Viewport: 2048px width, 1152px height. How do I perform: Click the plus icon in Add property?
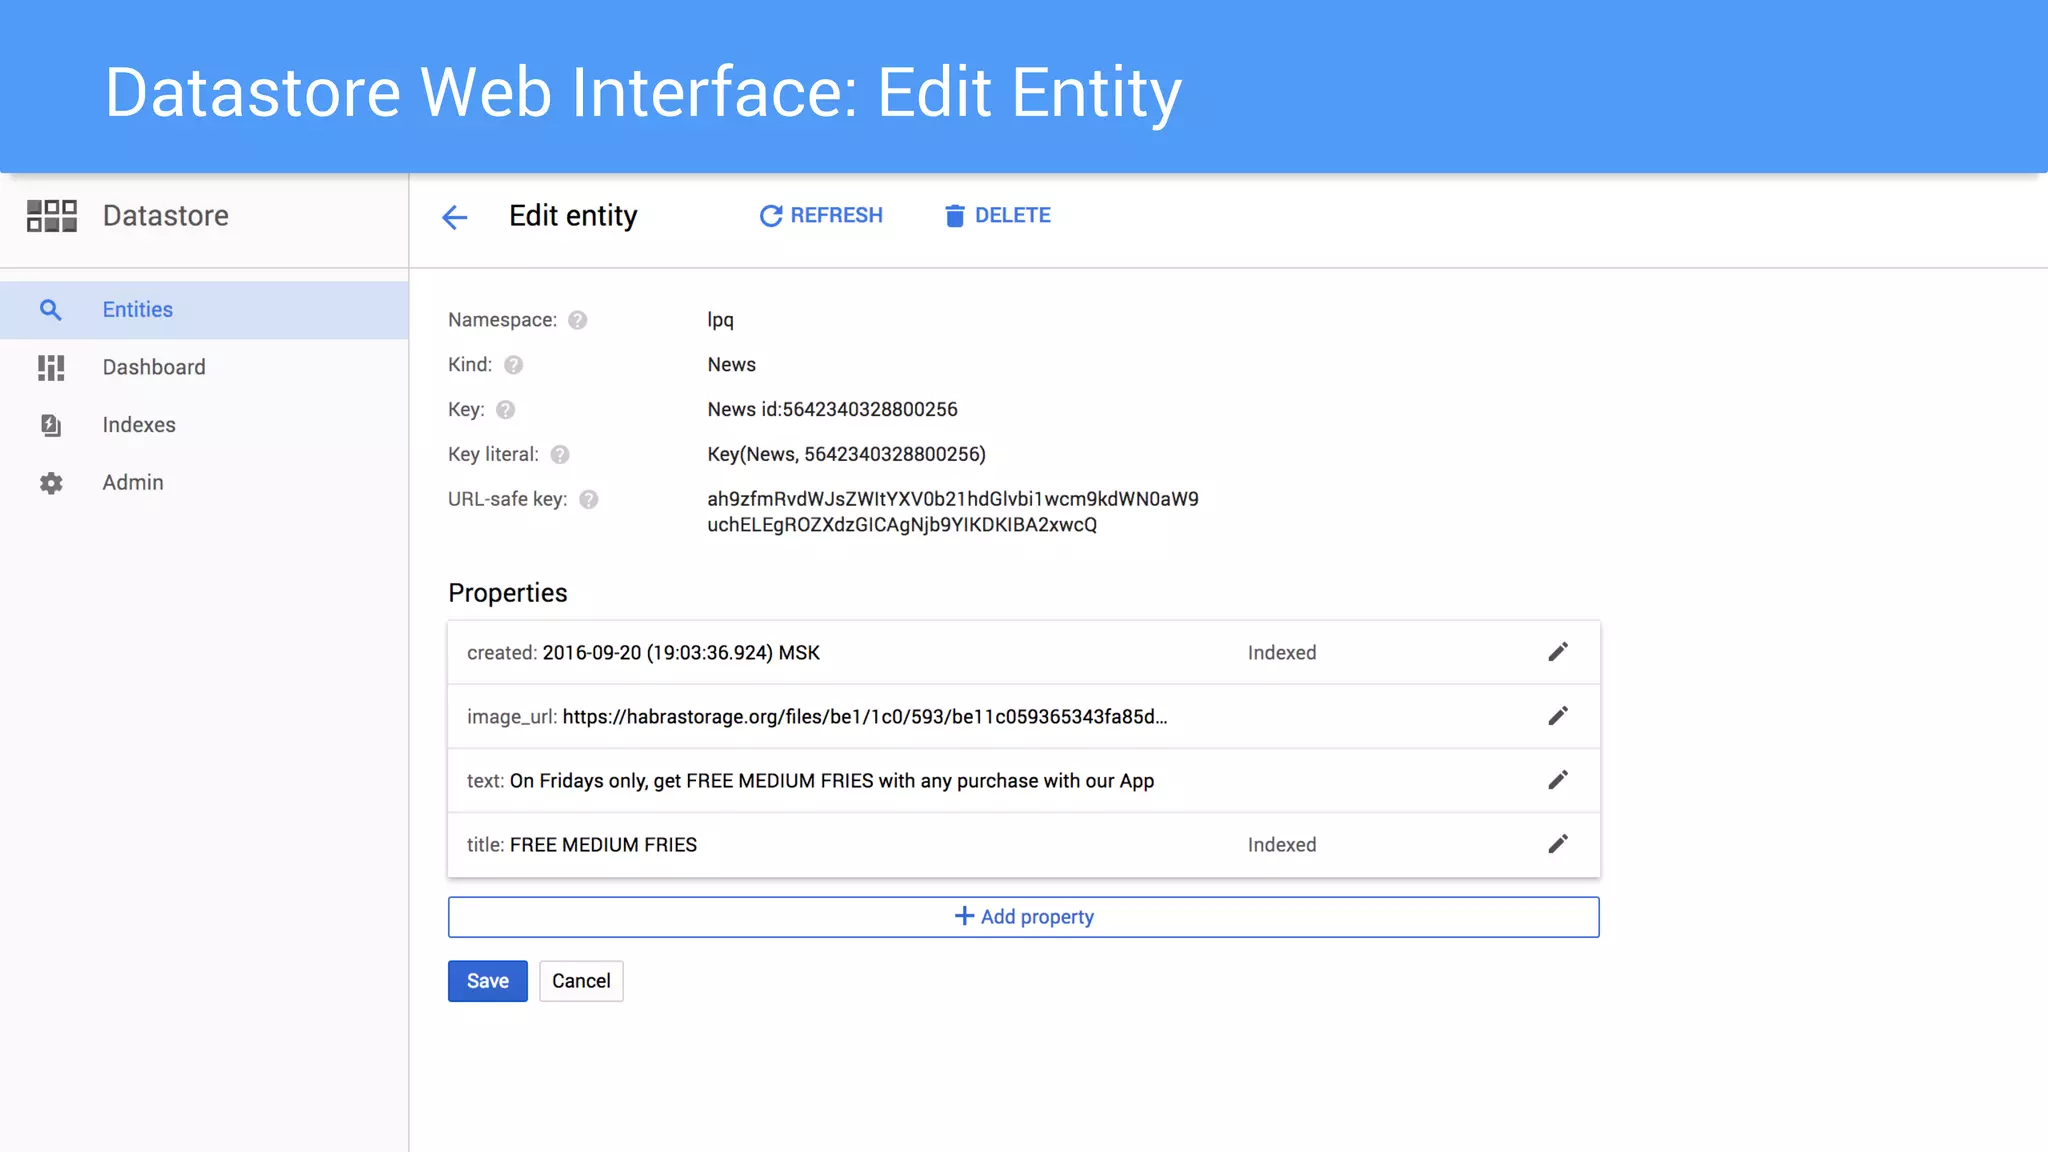coord(964,916)
